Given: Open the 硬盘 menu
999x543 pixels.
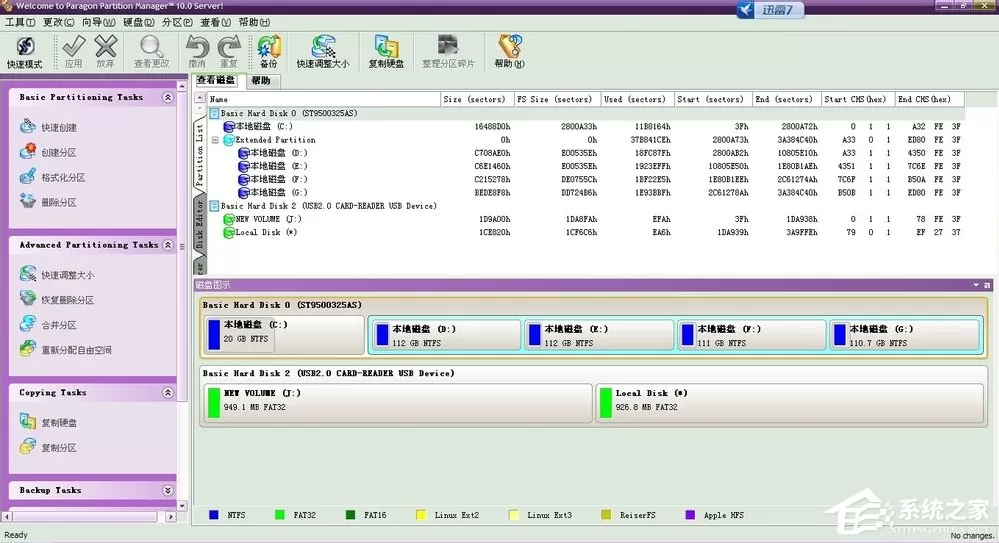Looking at the screenshot, I should pos(138,22).
